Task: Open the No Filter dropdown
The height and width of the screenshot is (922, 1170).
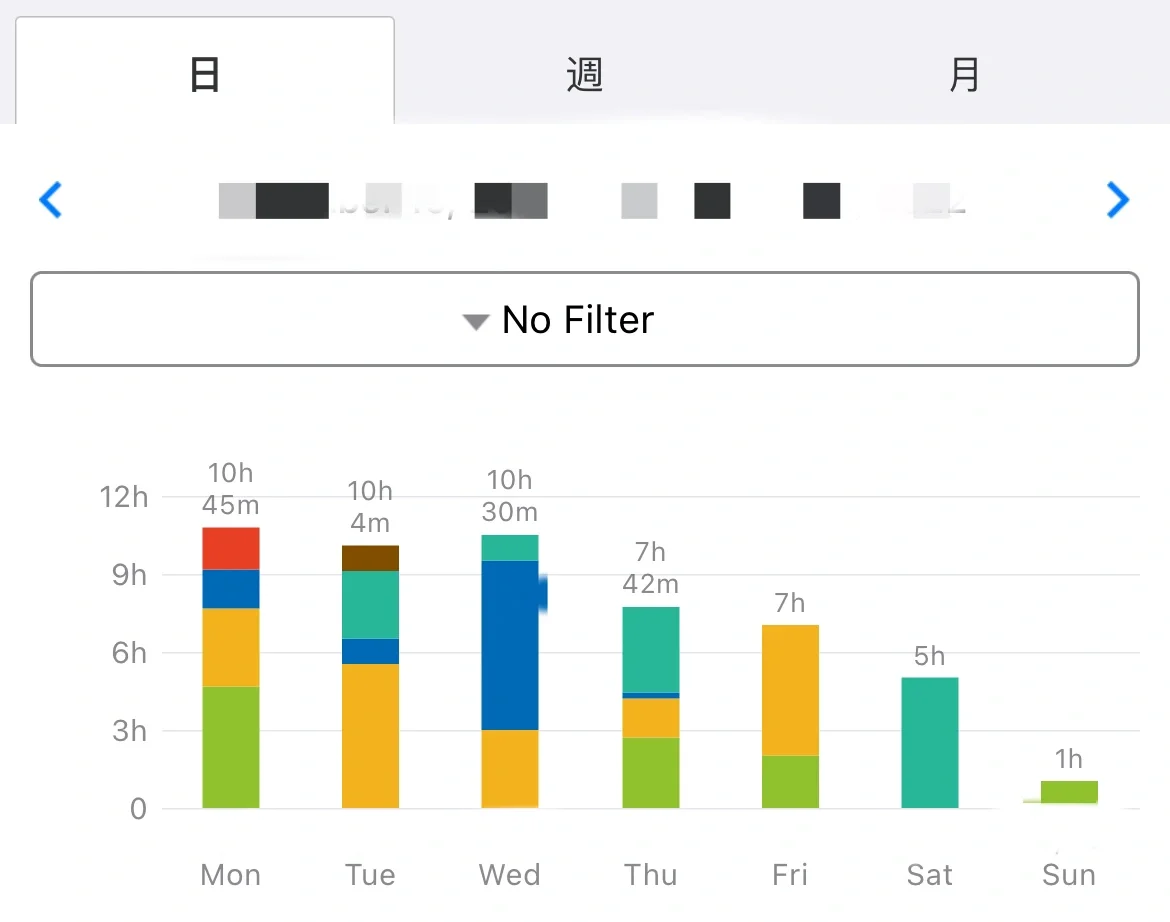Action: (x=585, y=320)
